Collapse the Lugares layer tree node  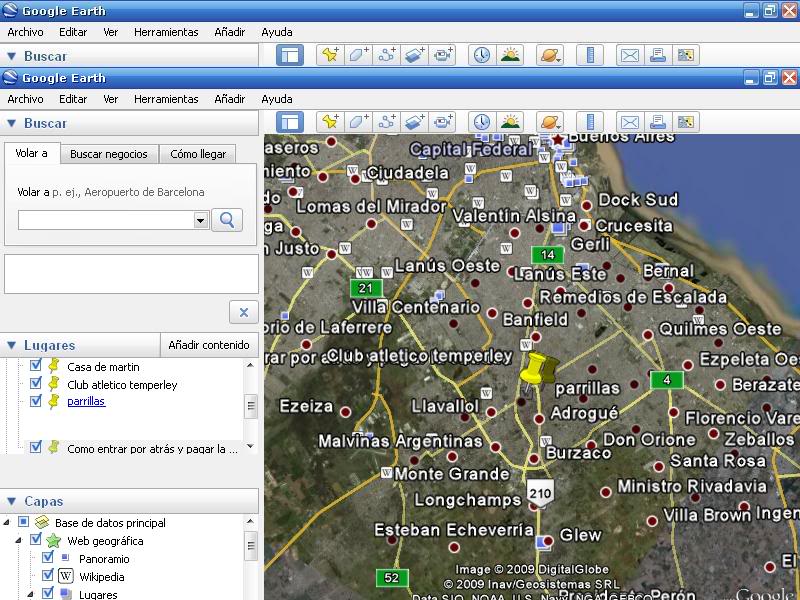point(31,594)
